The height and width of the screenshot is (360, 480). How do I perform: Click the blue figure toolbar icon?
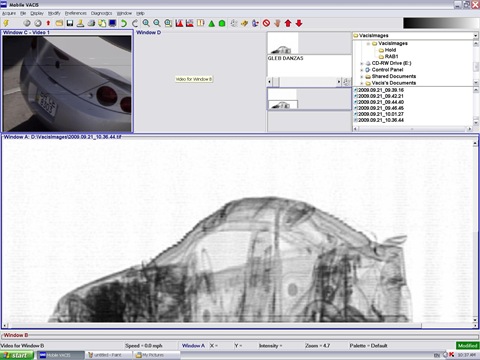[x=255, y=23]
